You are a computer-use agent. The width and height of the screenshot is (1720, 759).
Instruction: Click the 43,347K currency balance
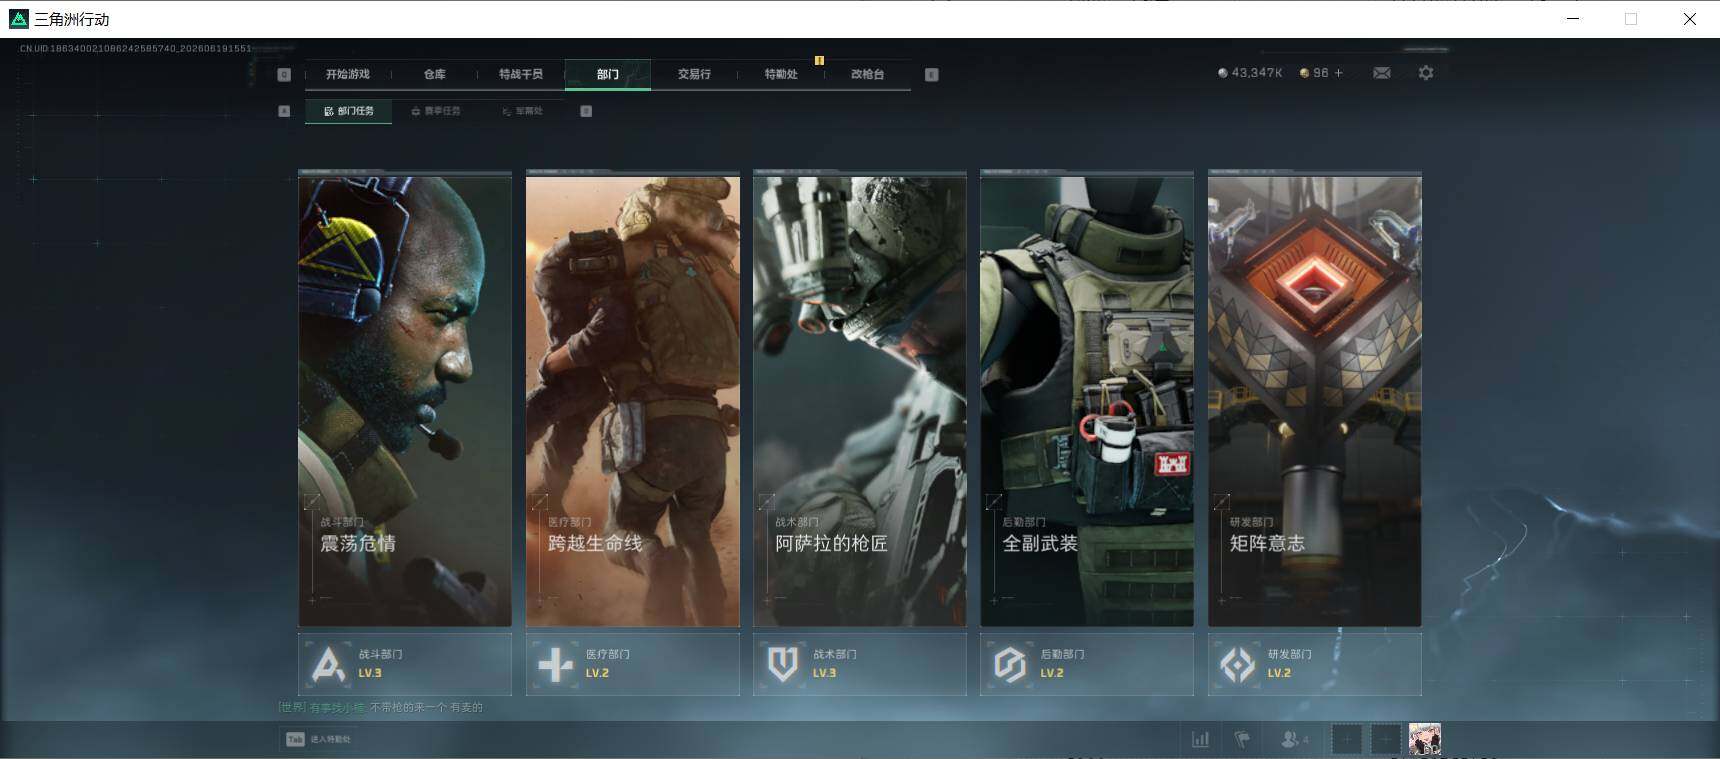click(1250, 73)
